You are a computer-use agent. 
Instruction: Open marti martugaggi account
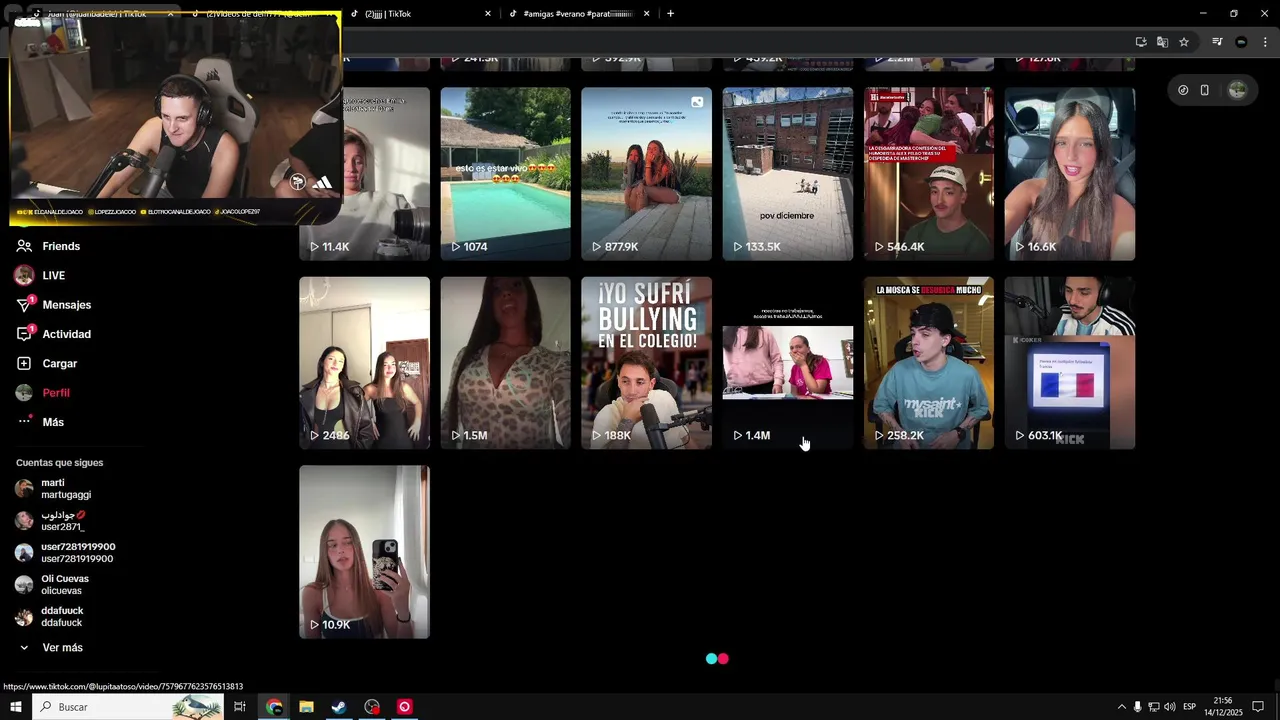click(66, 489)
